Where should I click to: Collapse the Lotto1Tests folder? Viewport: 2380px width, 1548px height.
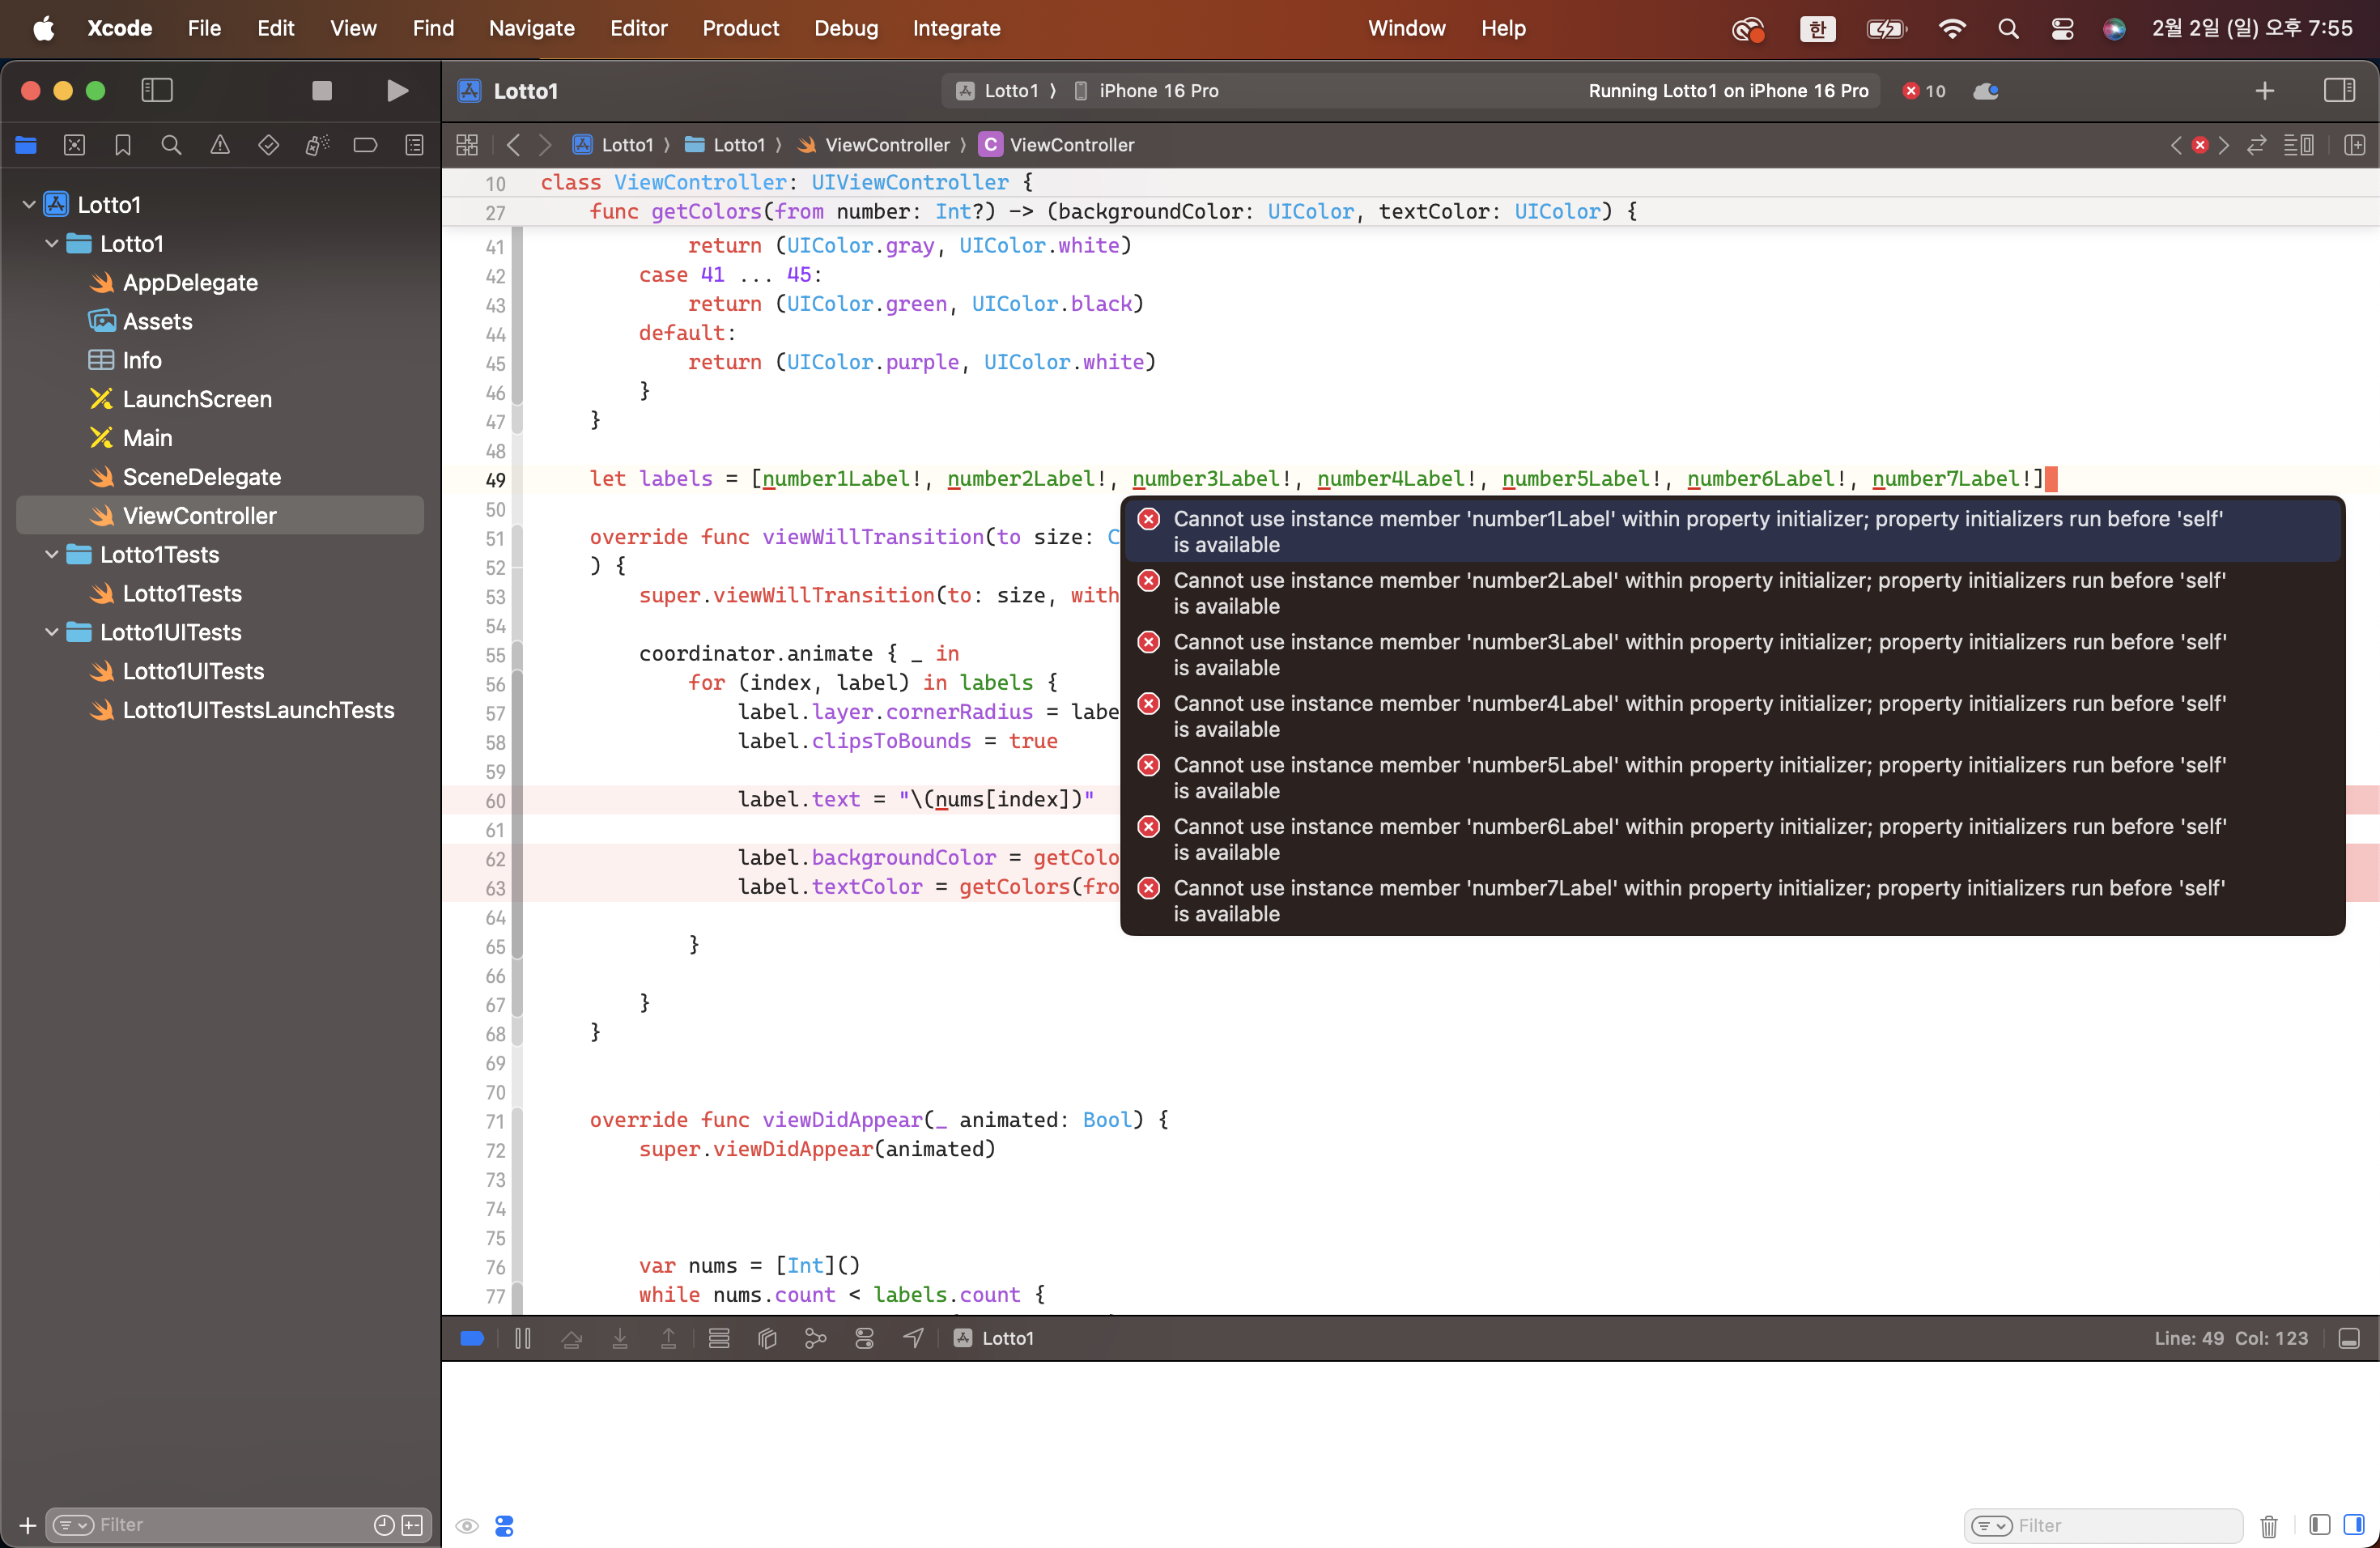(x=52, y=554)
